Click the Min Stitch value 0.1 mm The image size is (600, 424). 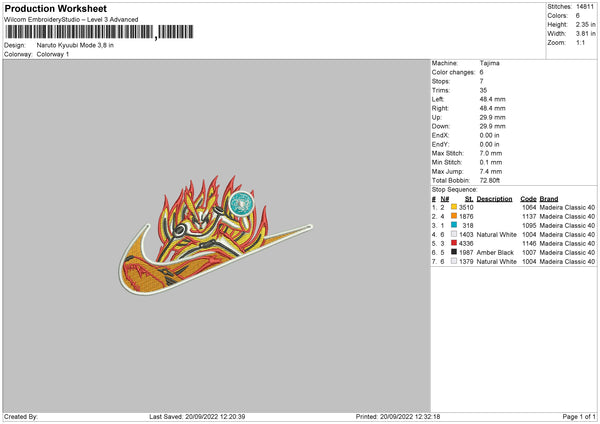[x=491, y=162]
